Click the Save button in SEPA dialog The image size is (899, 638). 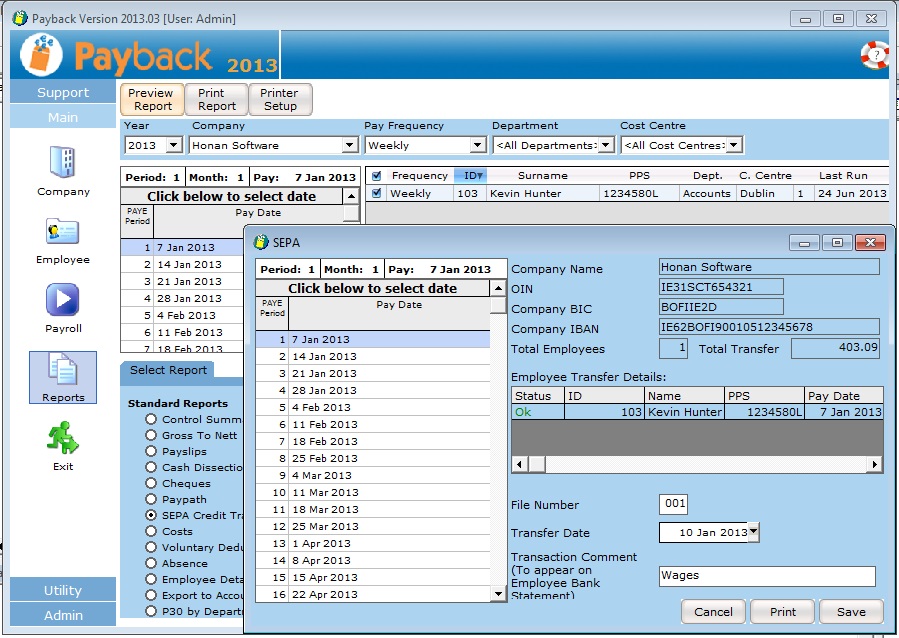coord(851,612)
